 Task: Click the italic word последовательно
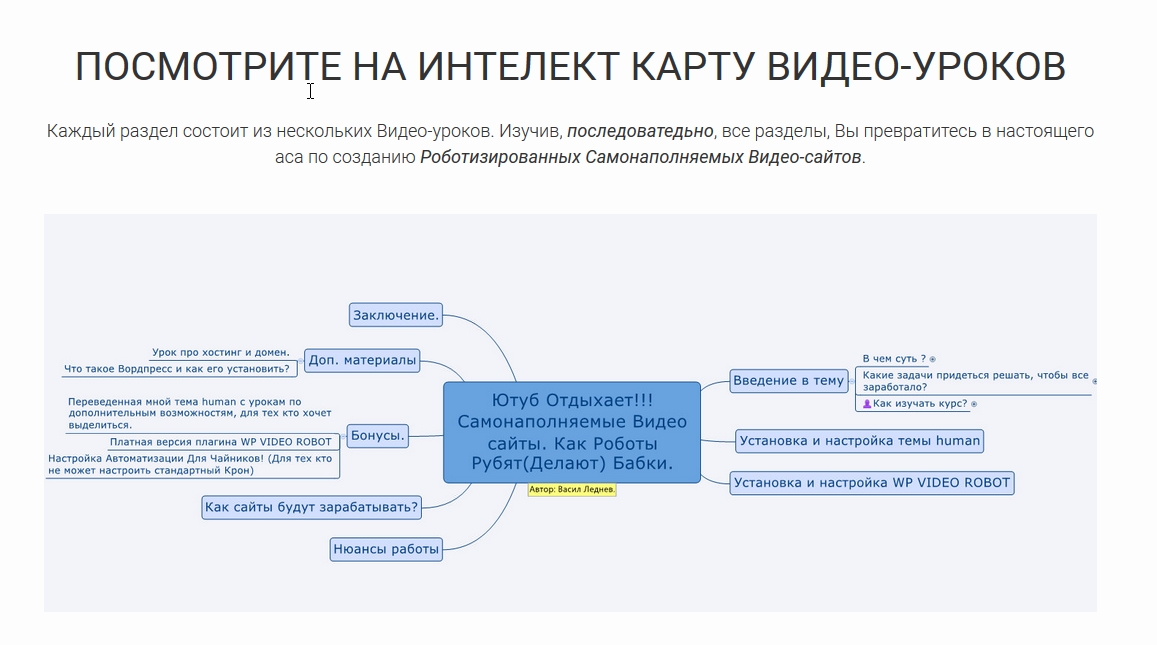click(x=640, y=131)
